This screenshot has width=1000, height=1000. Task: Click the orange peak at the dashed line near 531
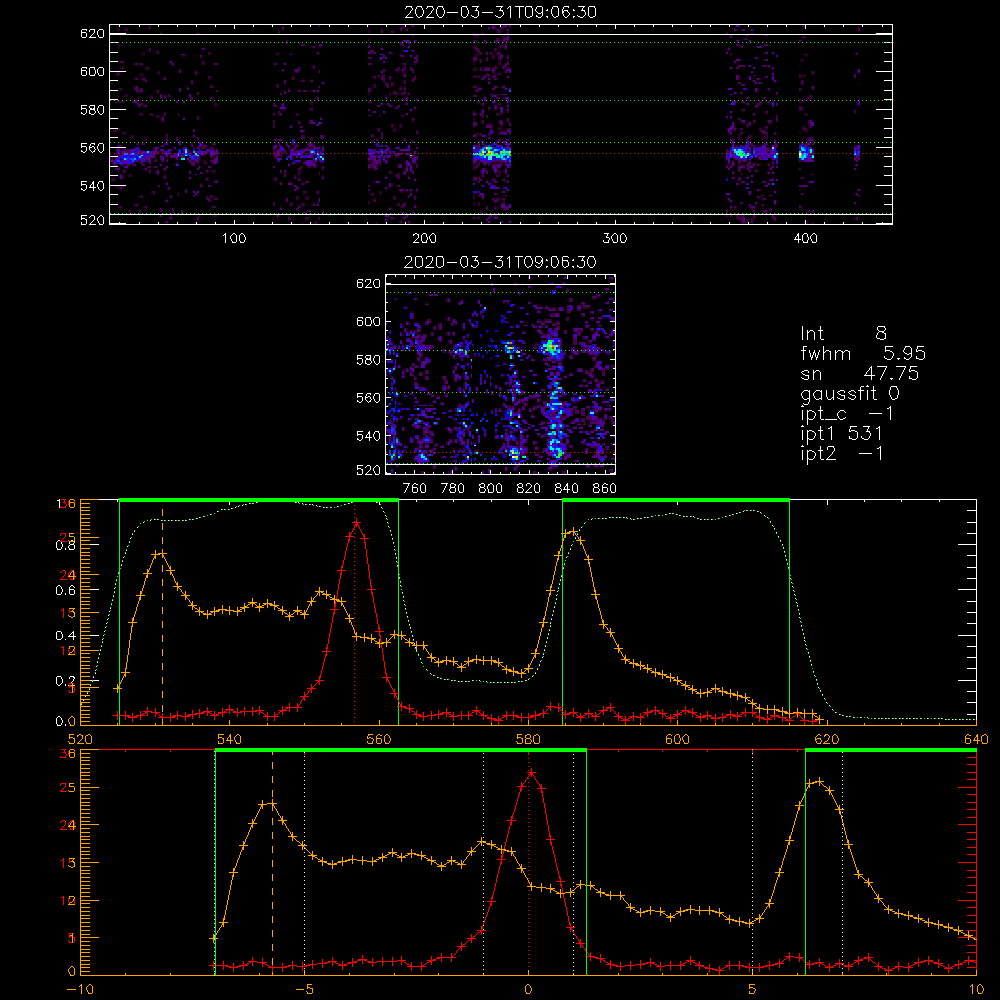(x=162, y=553)
